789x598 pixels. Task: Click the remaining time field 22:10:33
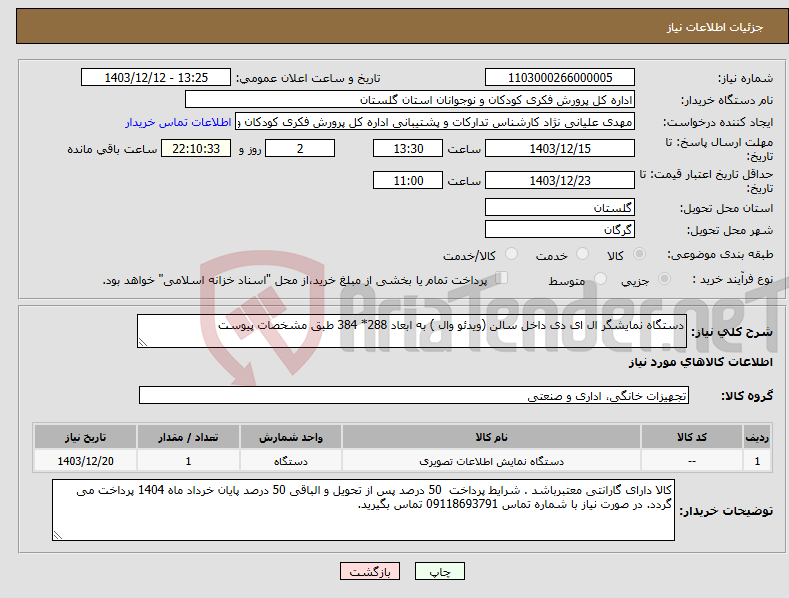tap(196, 148)
